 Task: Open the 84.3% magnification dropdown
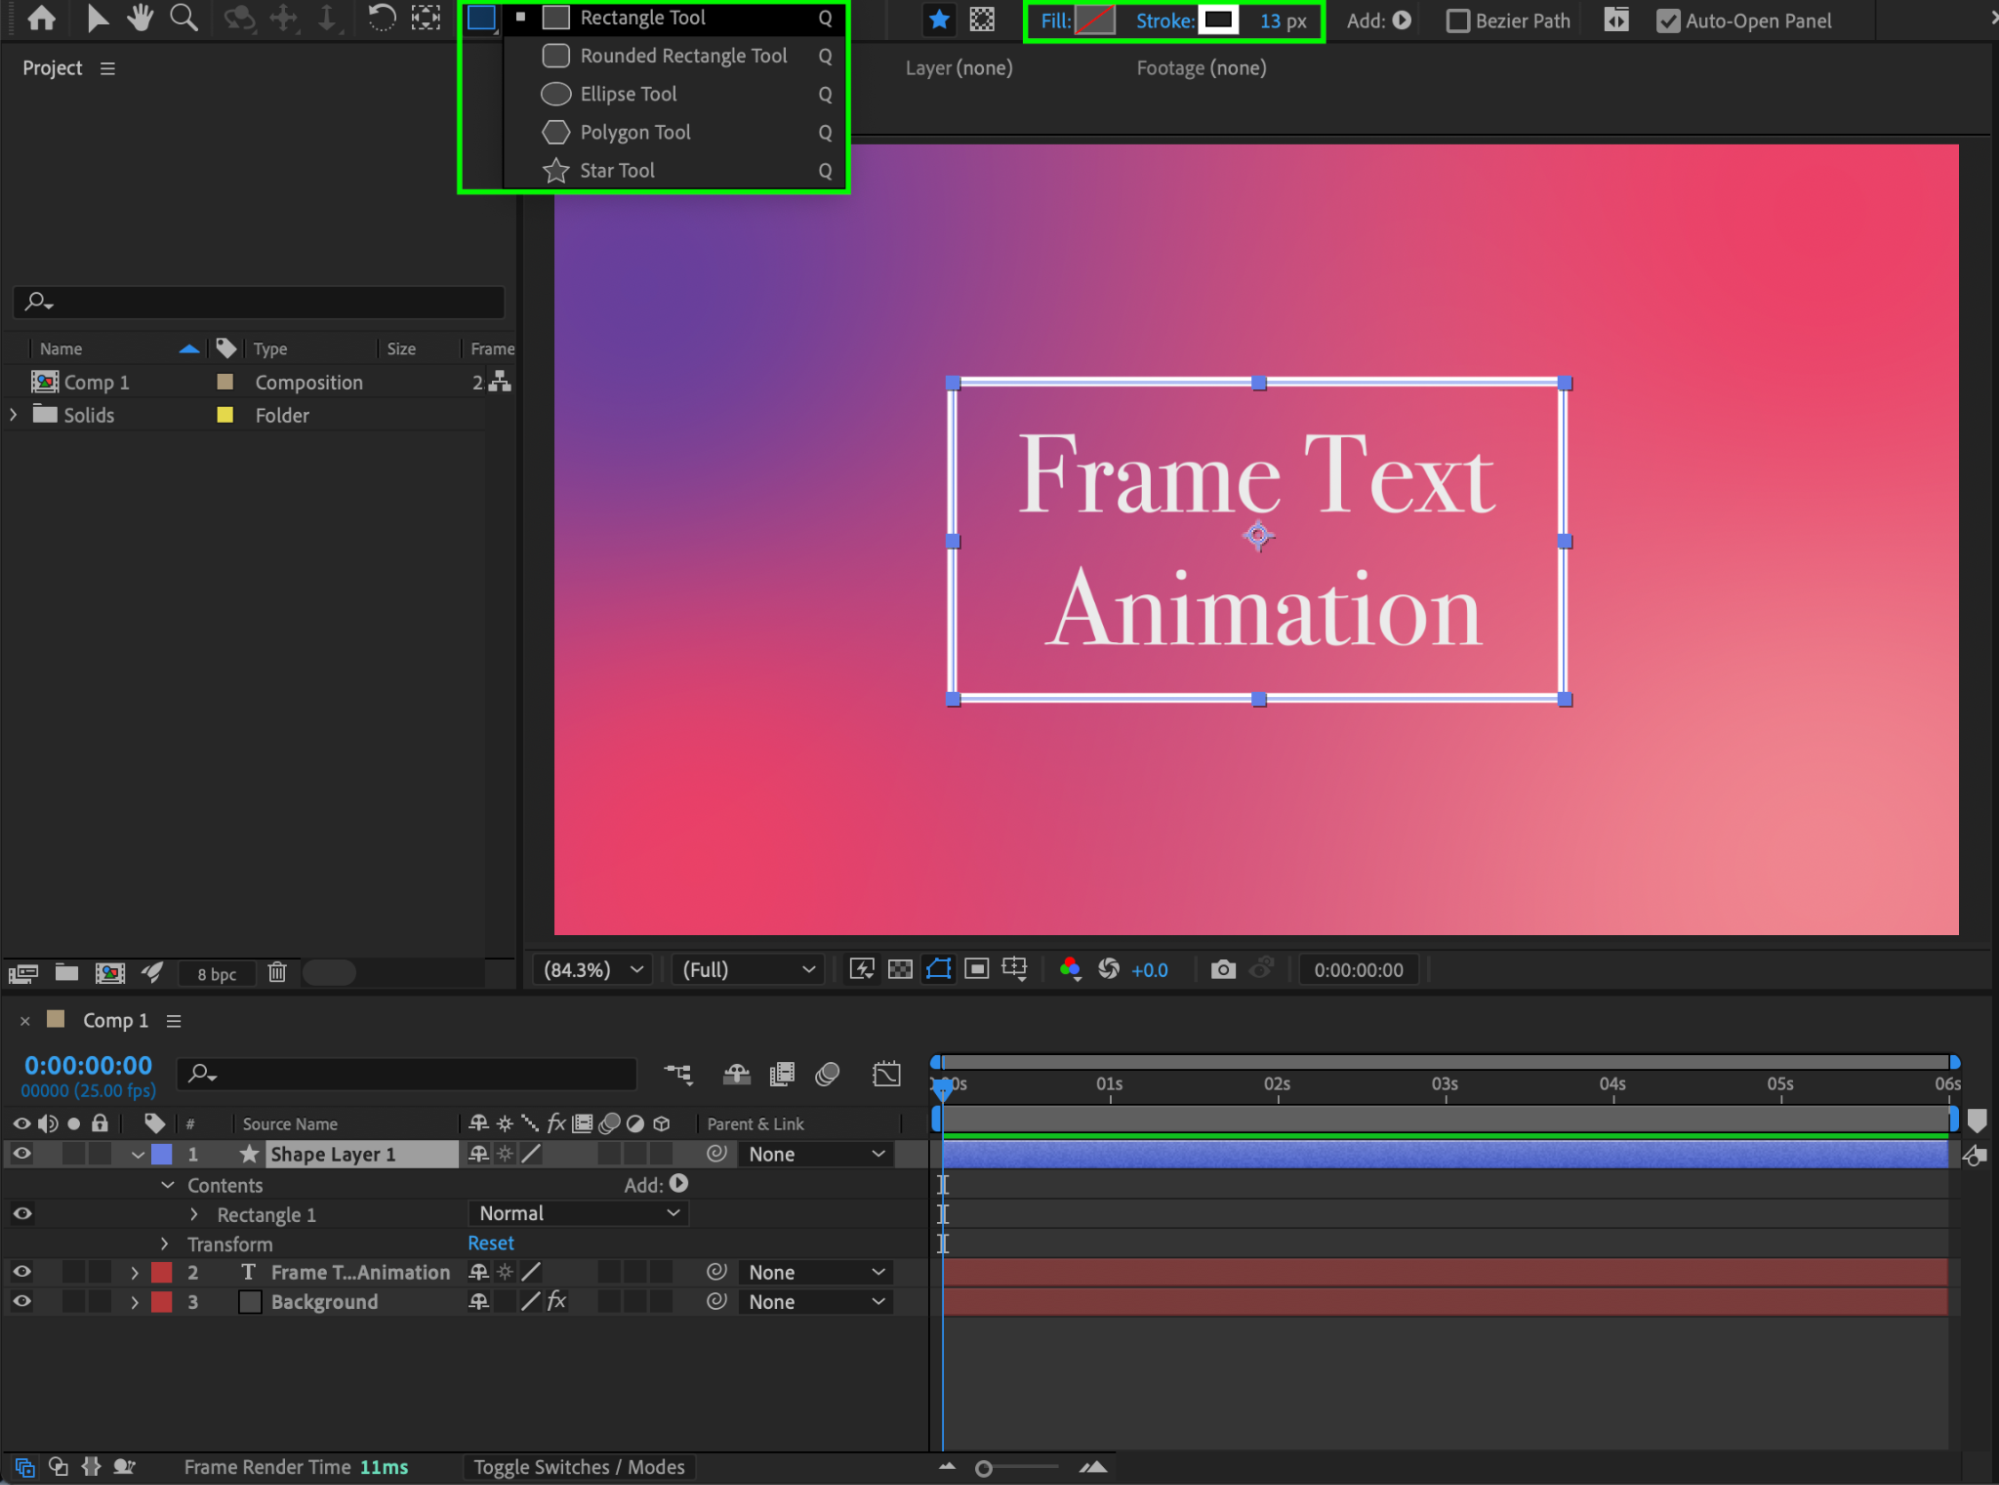point(593,969)
